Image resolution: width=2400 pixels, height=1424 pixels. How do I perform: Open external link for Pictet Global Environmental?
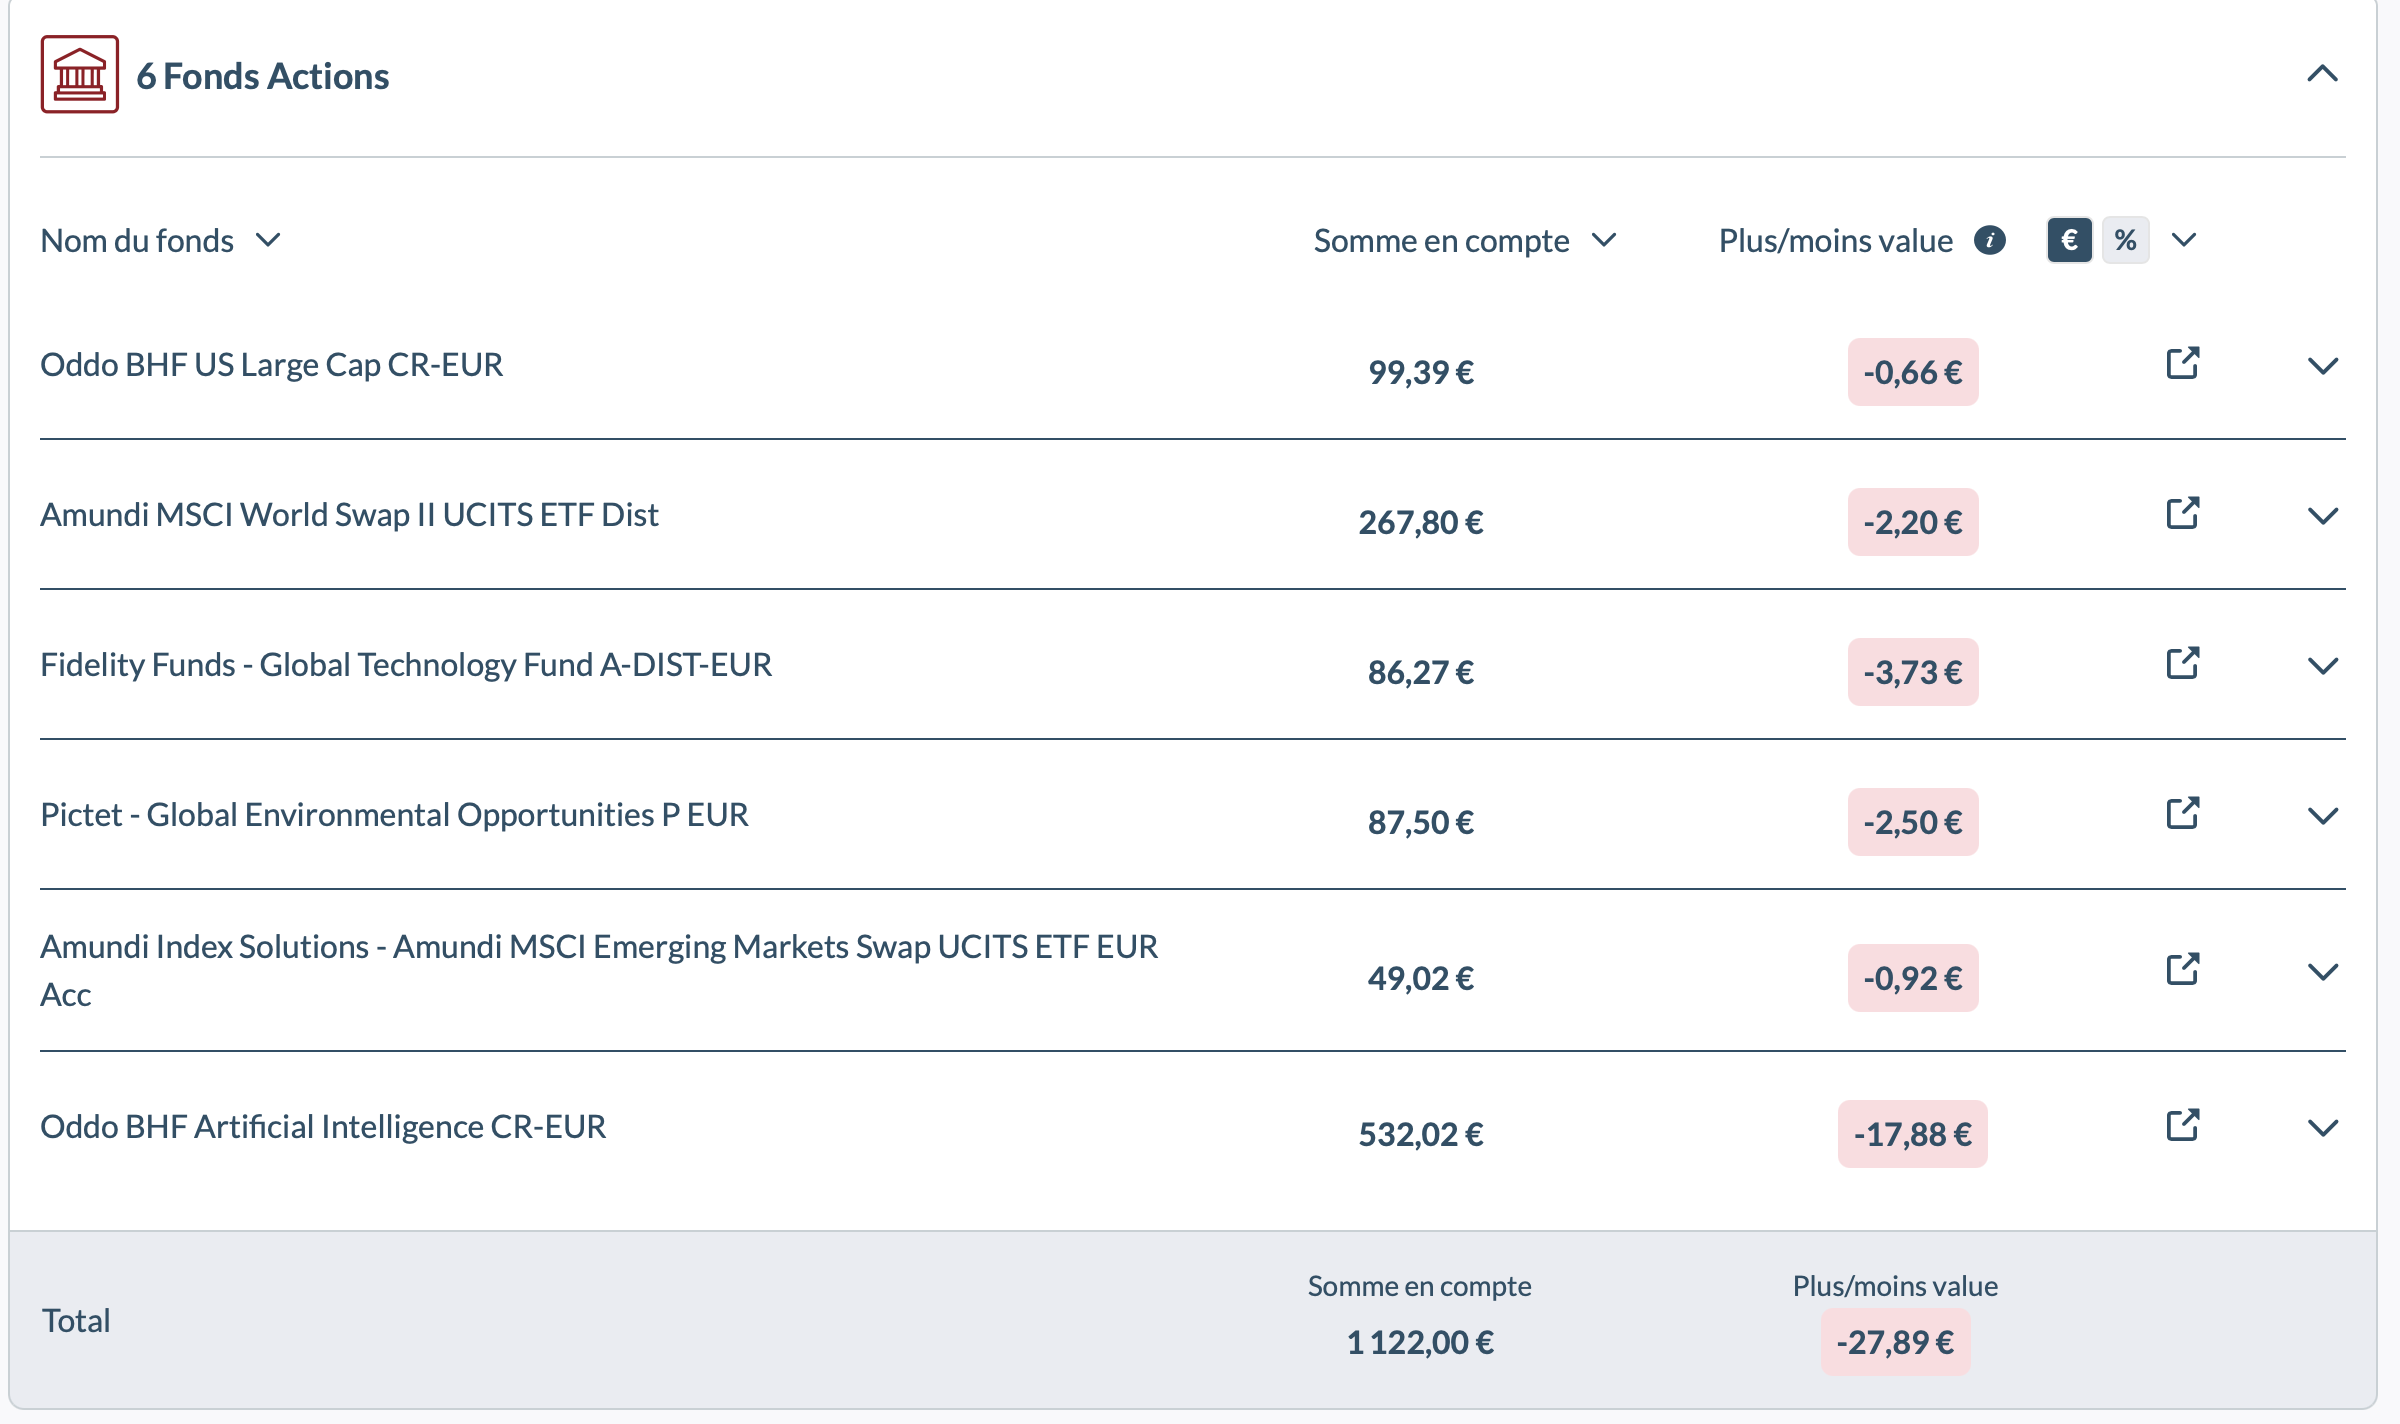2182,814
